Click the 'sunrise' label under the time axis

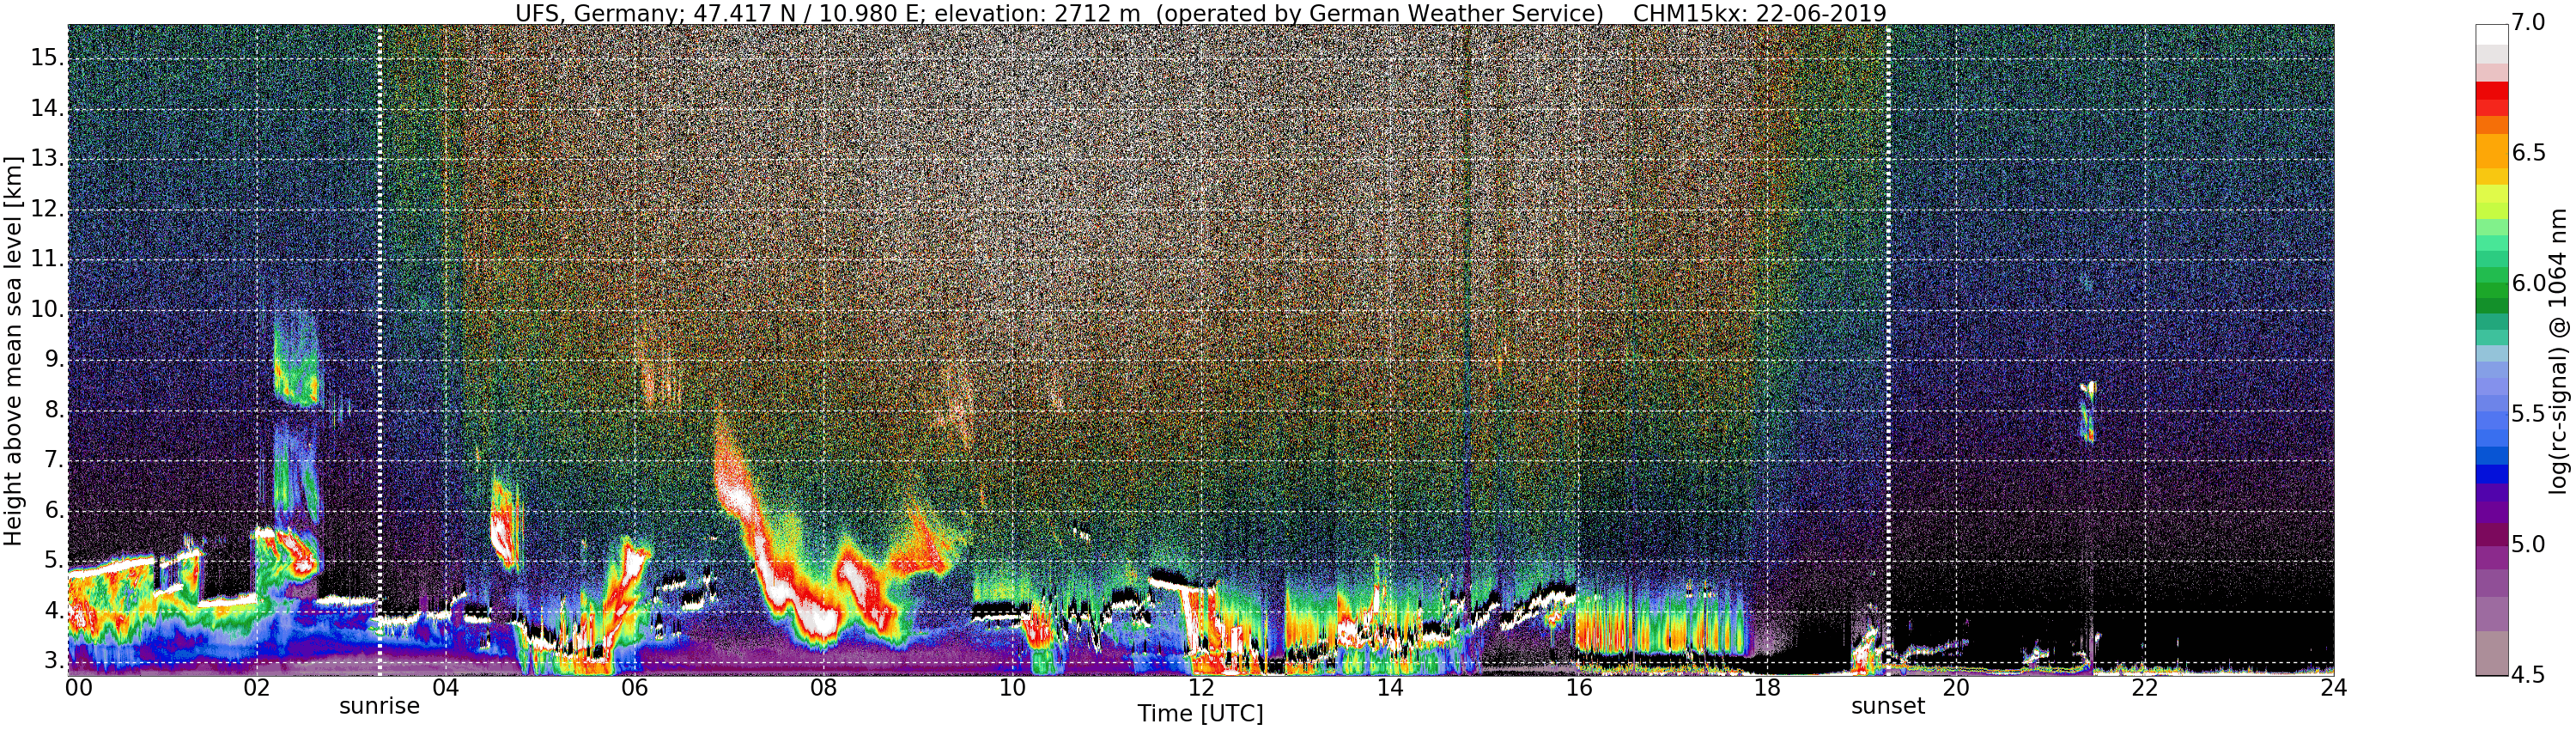[x=379, y=706]
